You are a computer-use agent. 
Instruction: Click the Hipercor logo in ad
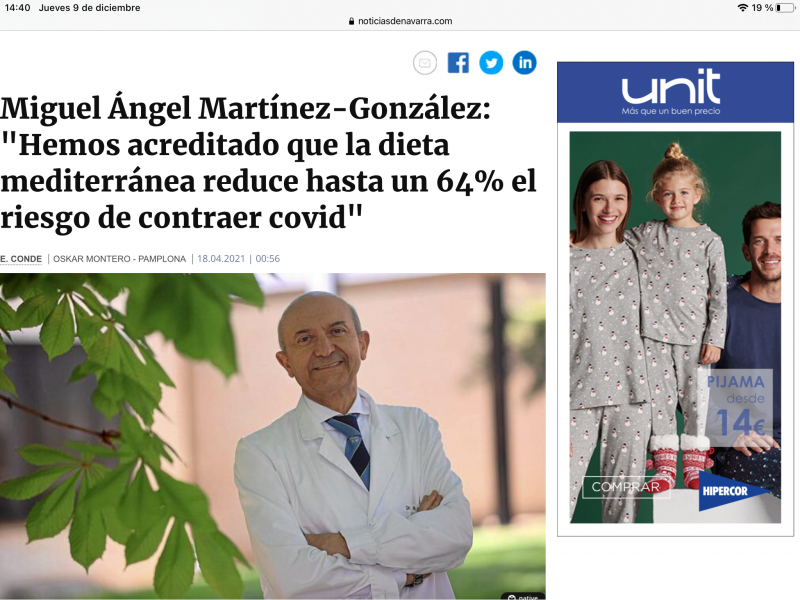click(x=733, y=491)
